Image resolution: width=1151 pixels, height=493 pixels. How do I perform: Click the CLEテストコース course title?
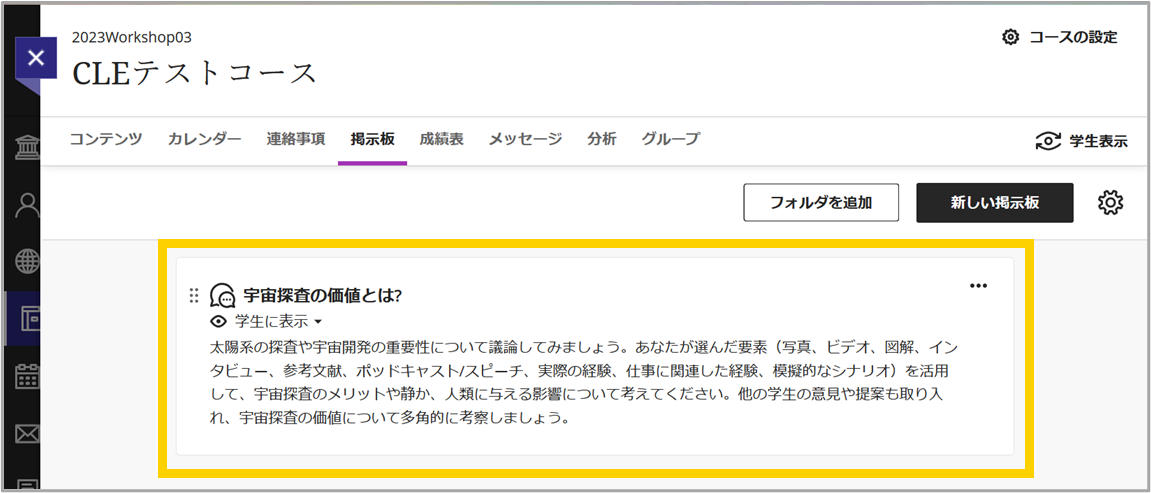(x=195, y=73)
